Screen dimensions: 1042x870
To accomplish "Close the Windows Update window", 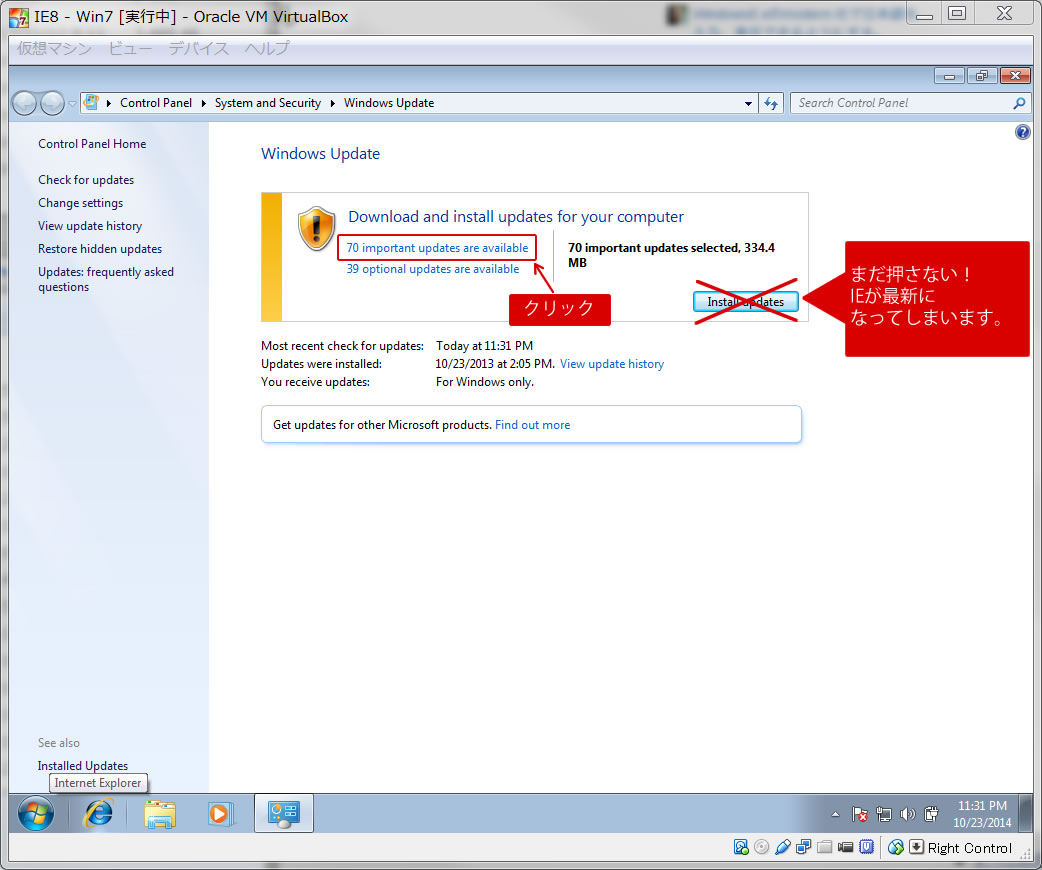I will point(1015,76).
